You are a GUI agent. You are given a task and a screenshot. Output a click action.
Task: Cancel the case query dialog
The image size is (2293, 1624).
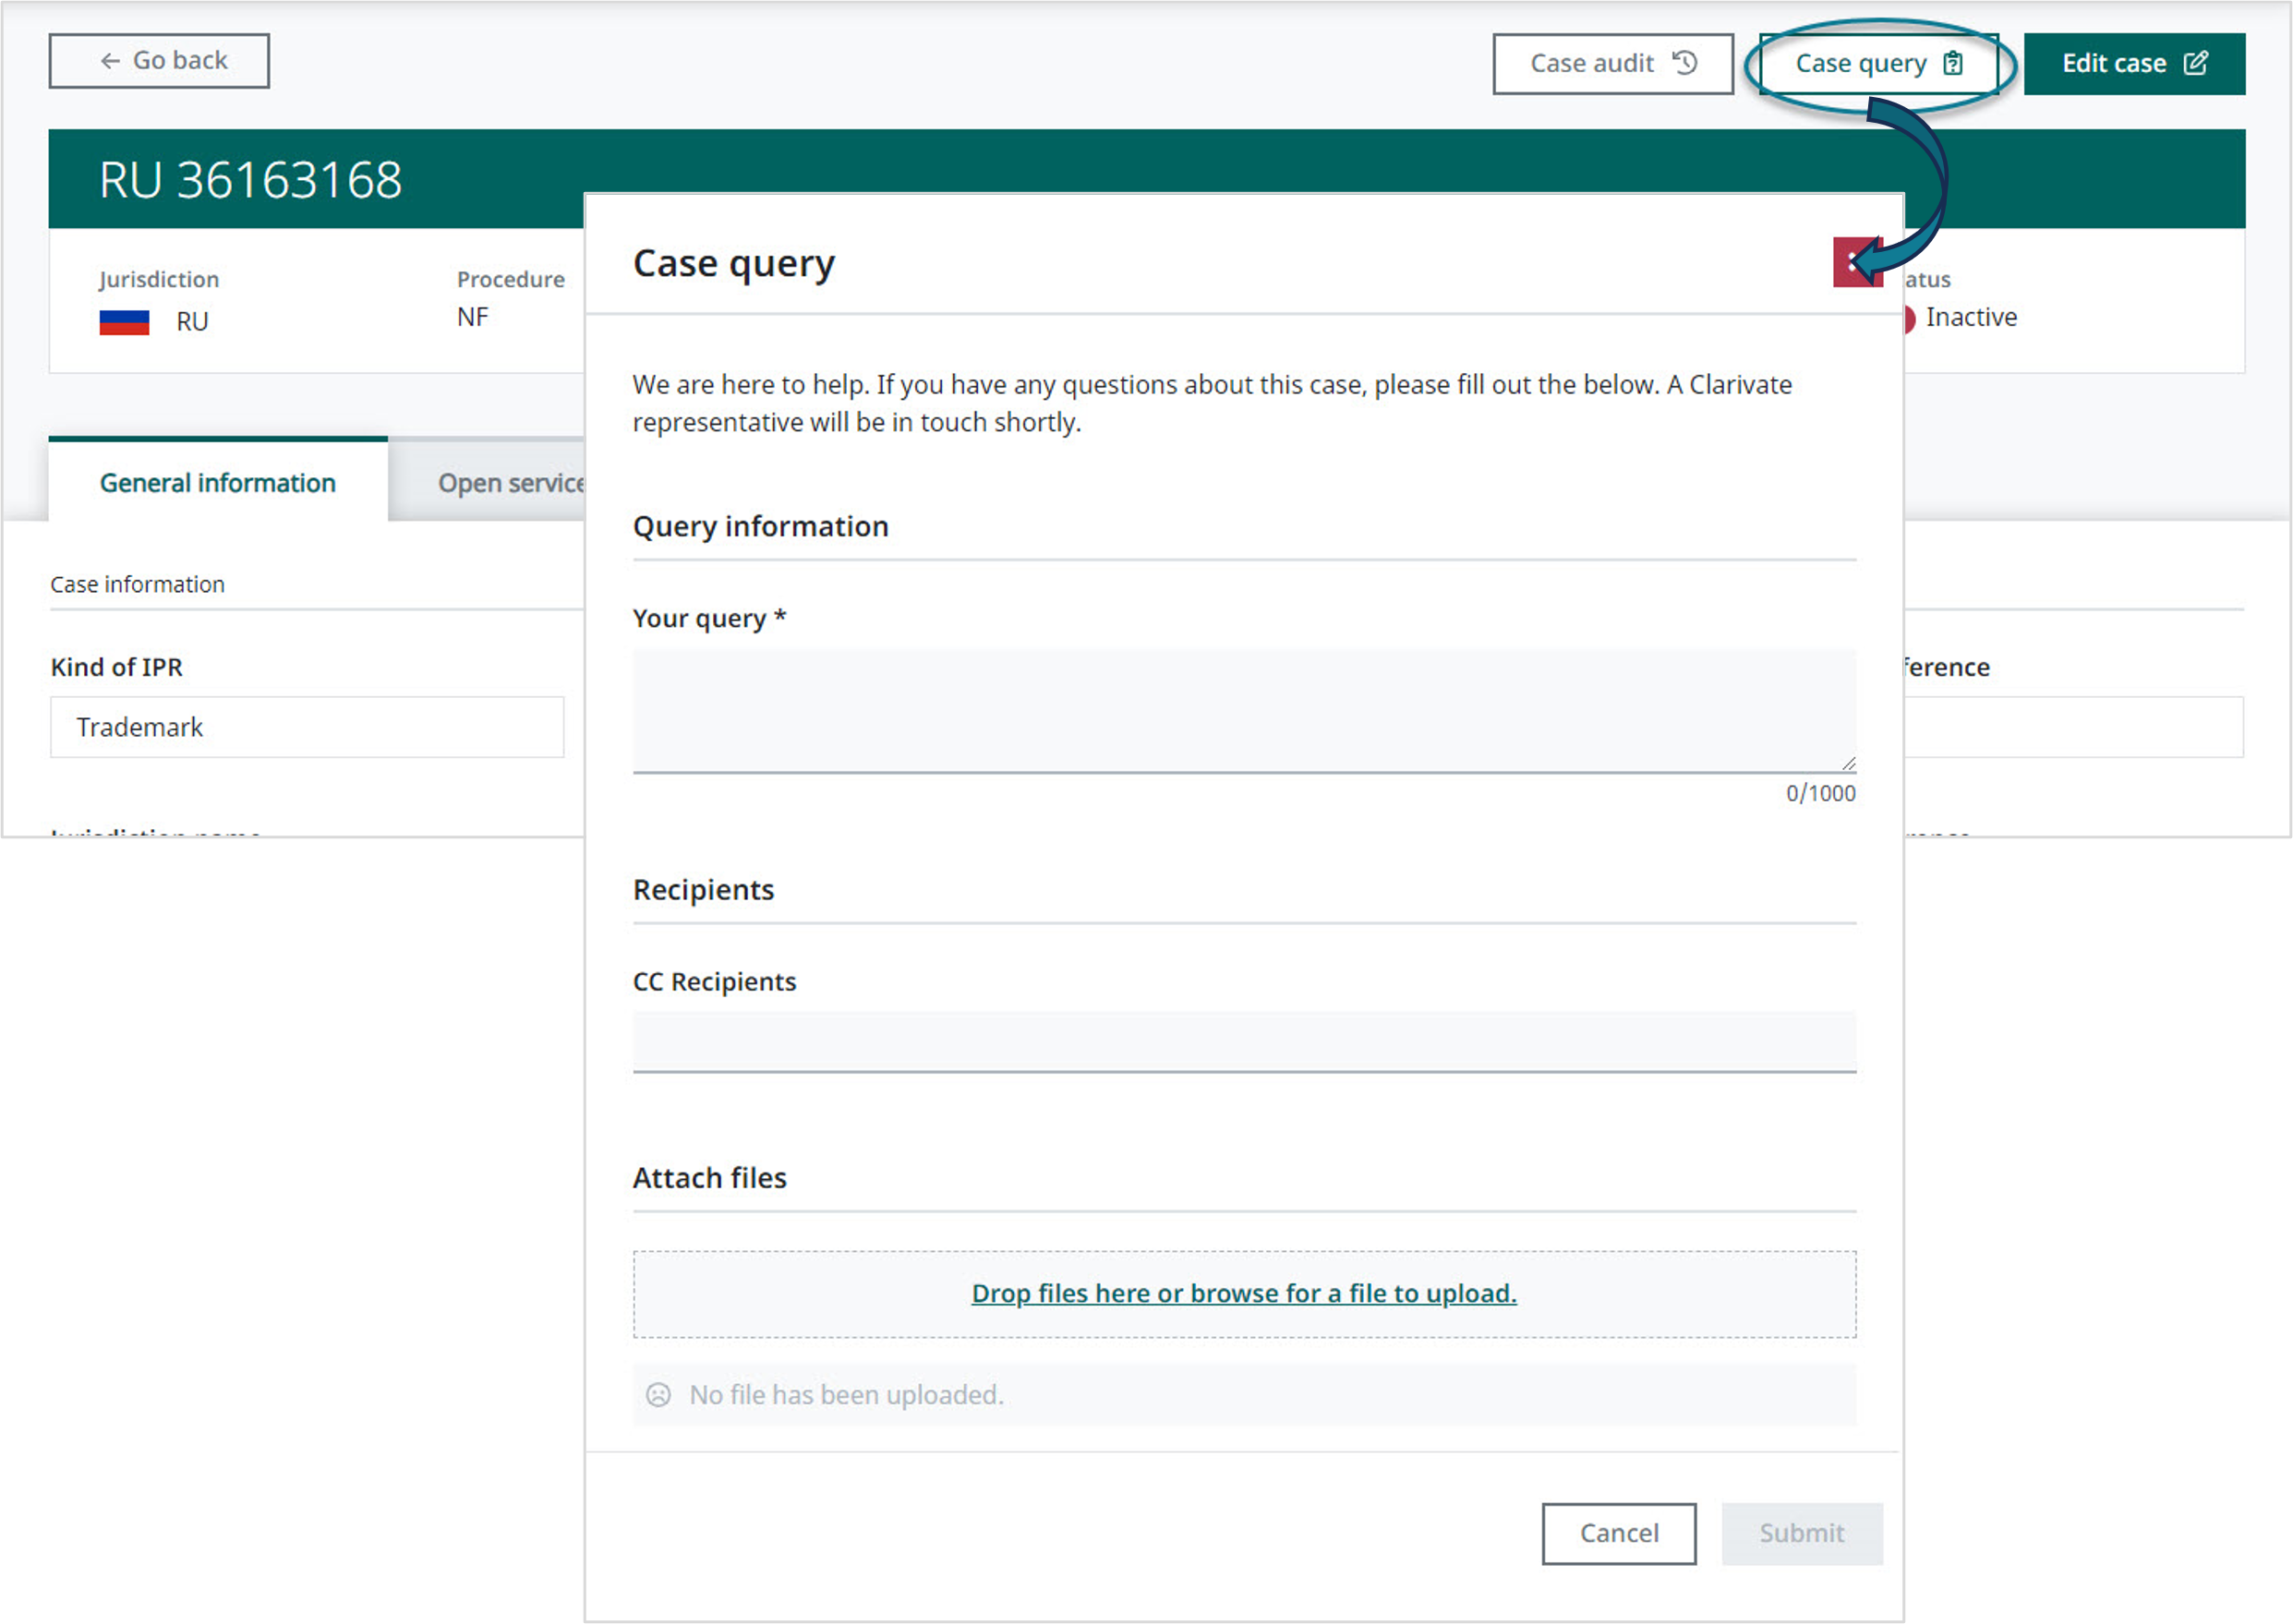click(x=1618, y=1533)
